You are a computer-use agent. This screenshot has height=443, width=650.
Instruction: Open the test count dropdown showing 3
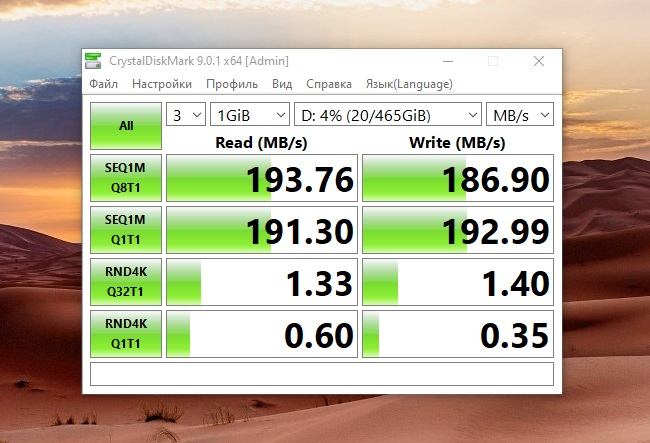(185, 114)
